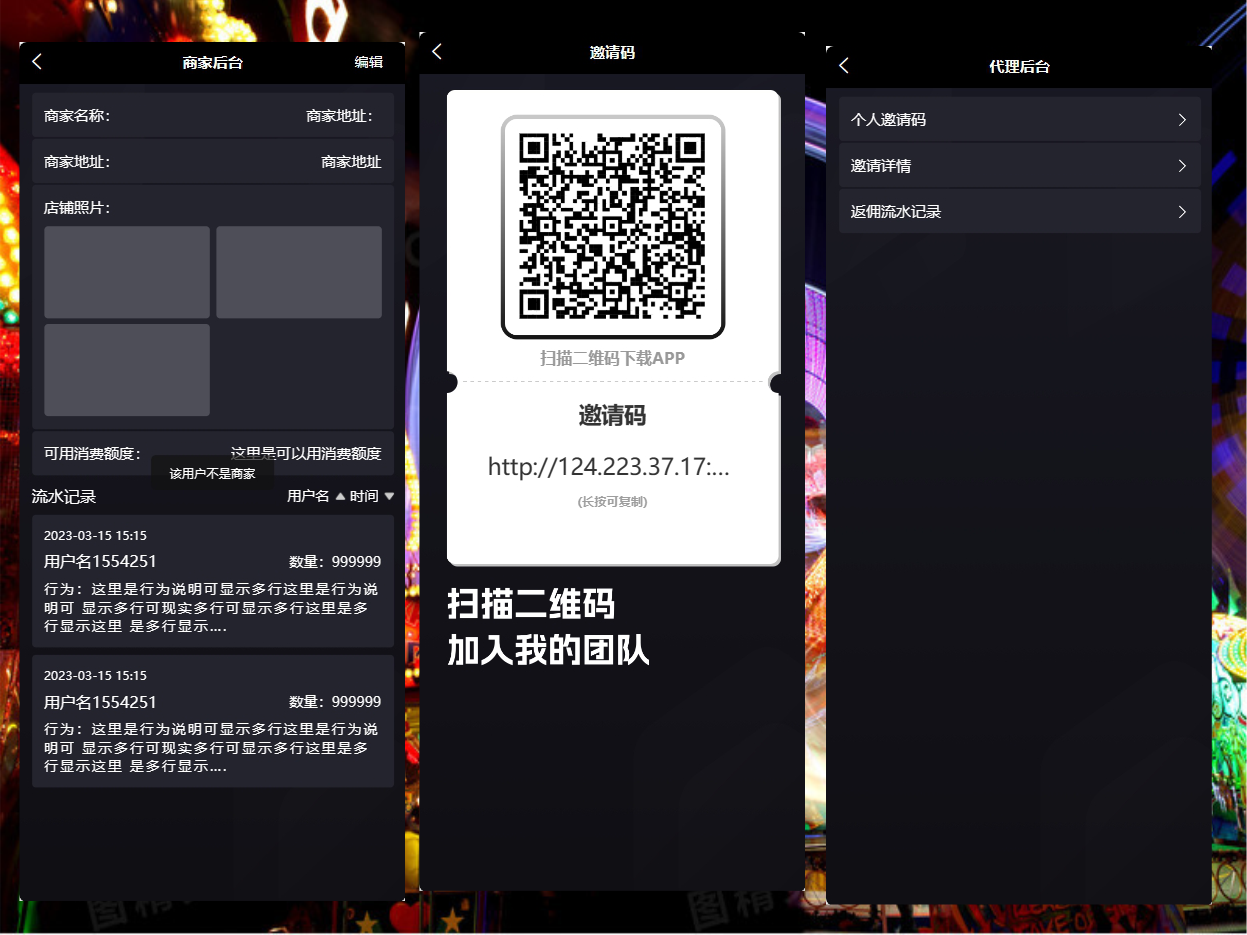Click the 商家名称 field row
Image resolution: width=1247 pixels, height=935 pixels.
pos(212,116)
